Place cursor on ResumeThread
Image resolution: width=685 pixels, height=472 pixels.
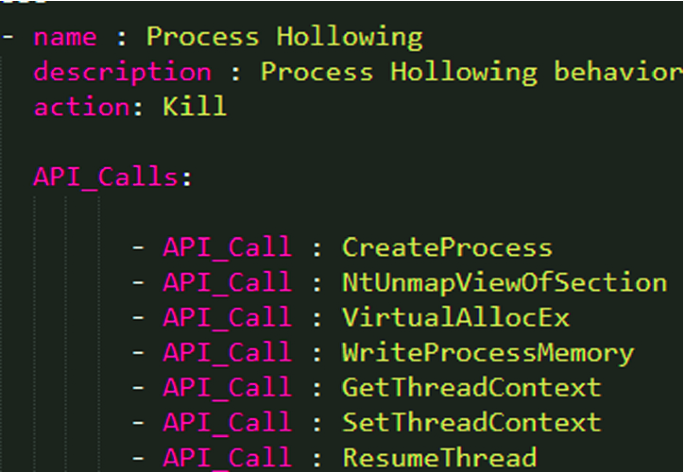[439, 458]
